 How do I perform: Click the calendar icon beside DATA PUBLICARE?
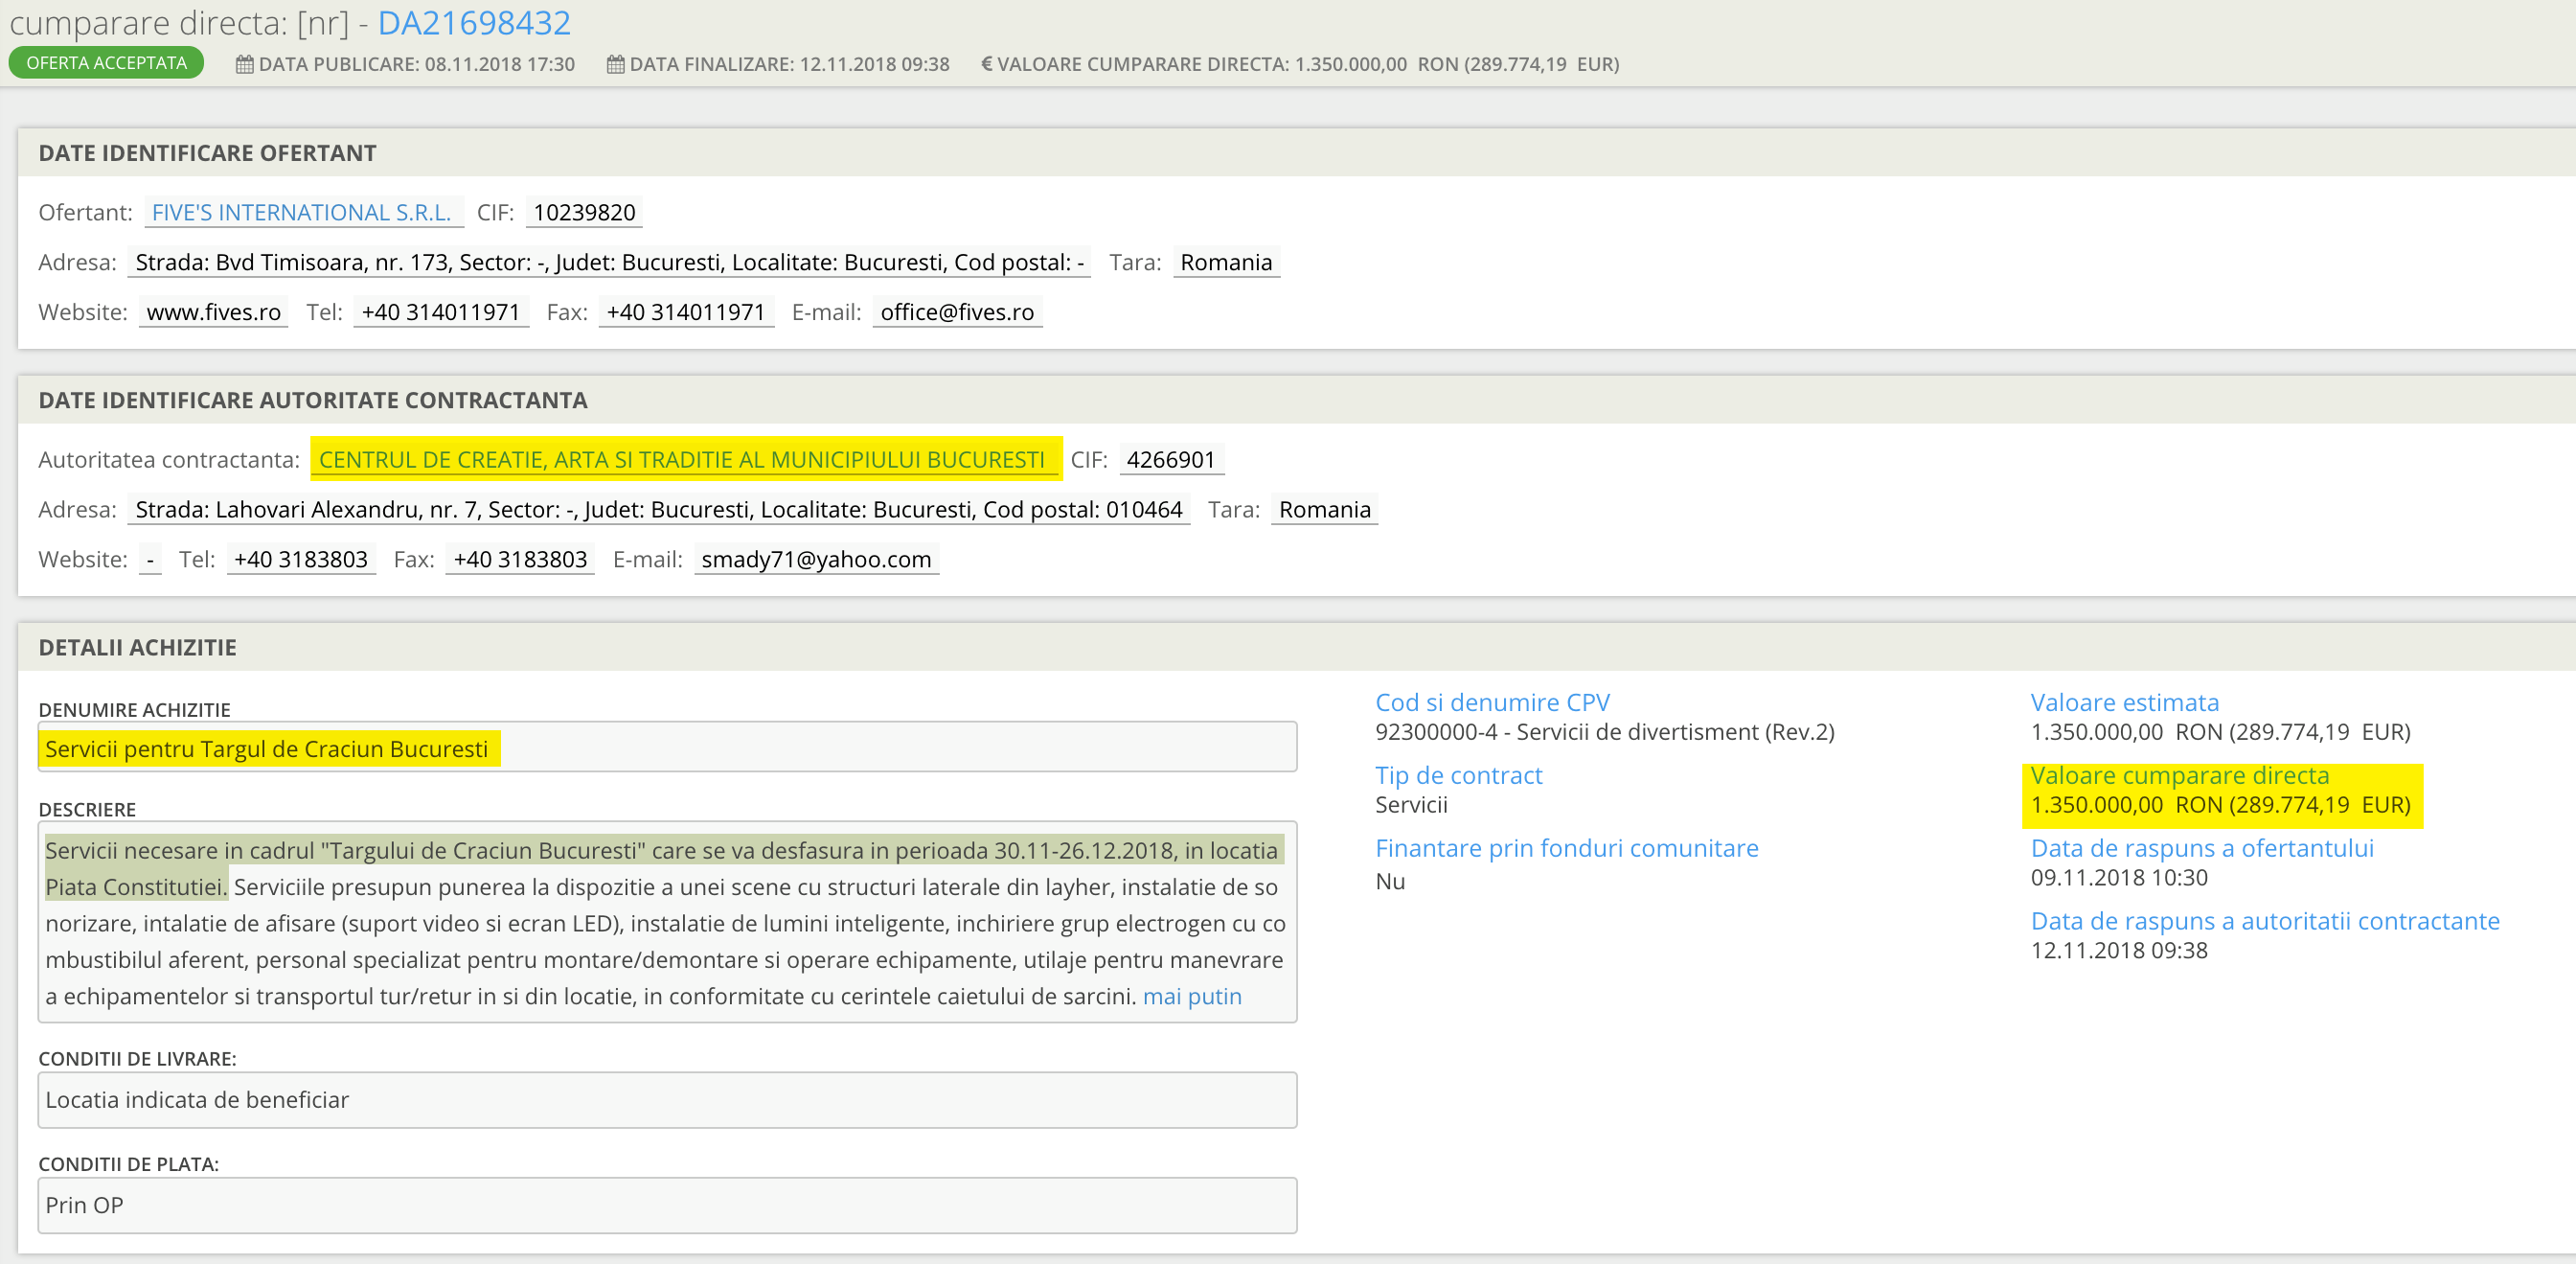pos(244,64)
